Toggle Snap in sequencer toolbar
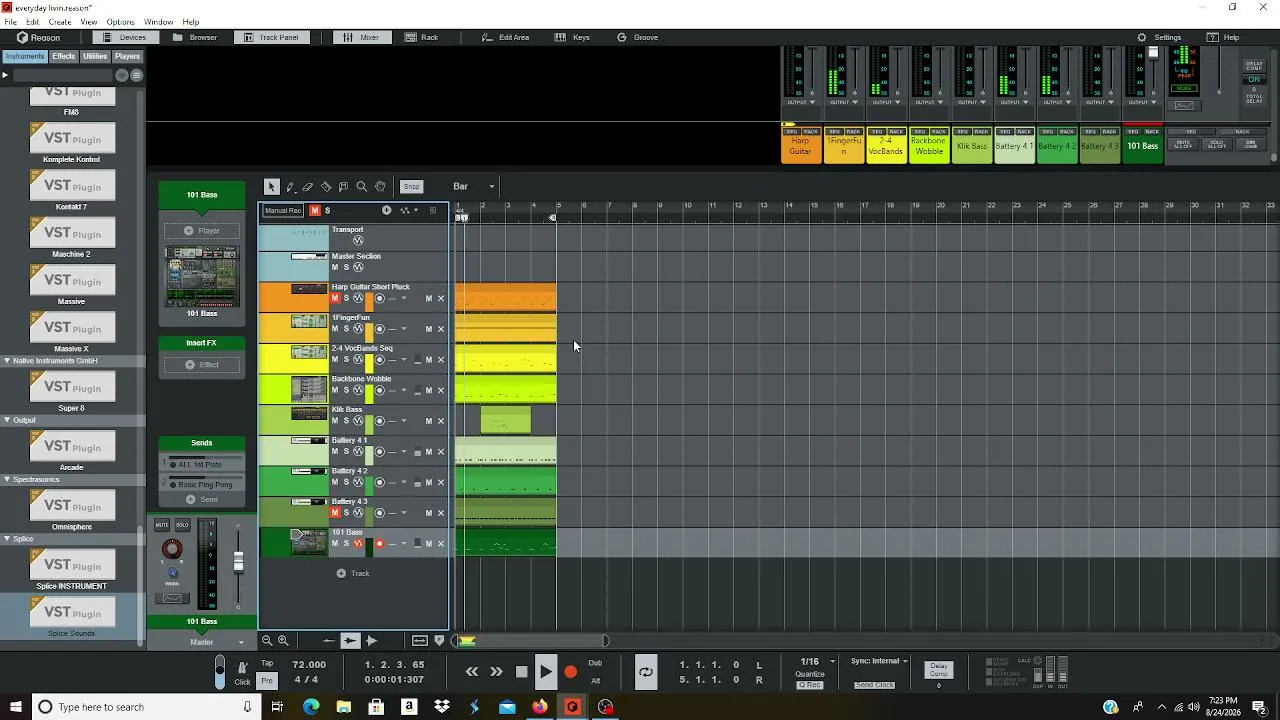This screenshot has width=1280, height=720. tap(411, 187)
